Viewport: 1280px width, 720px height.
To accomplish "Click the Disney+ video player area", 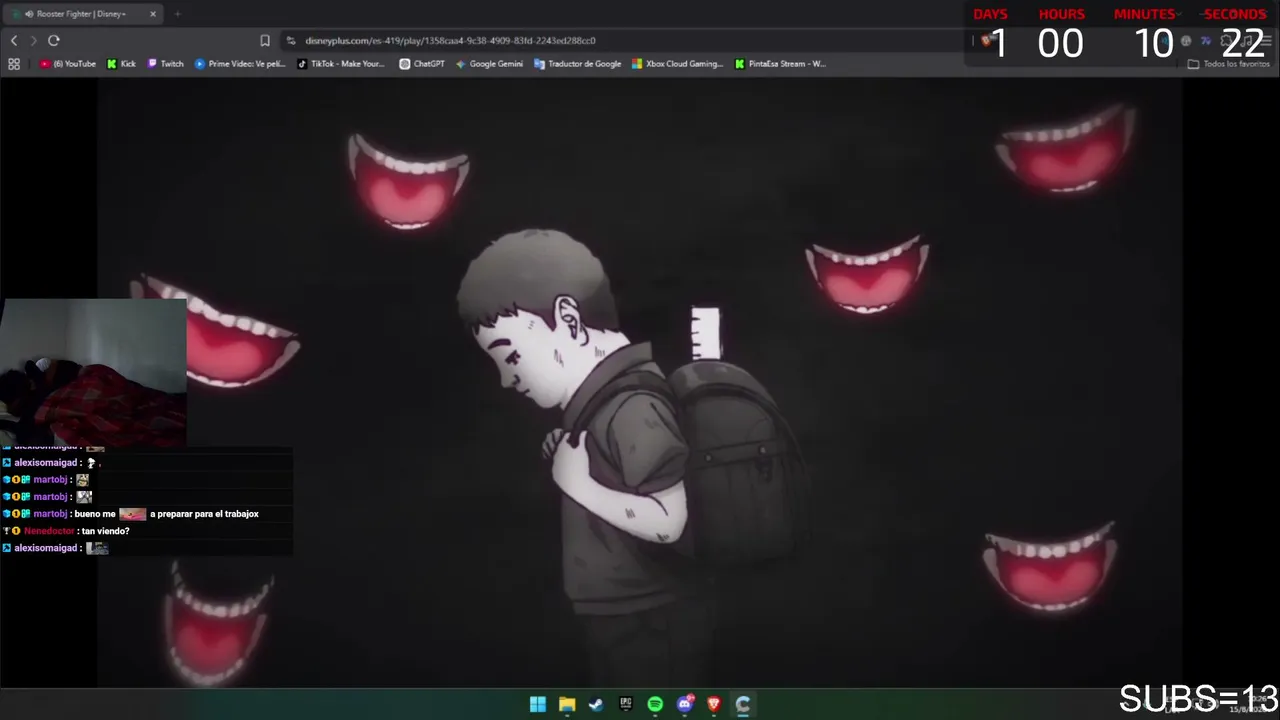I will (x=640, y=383).
